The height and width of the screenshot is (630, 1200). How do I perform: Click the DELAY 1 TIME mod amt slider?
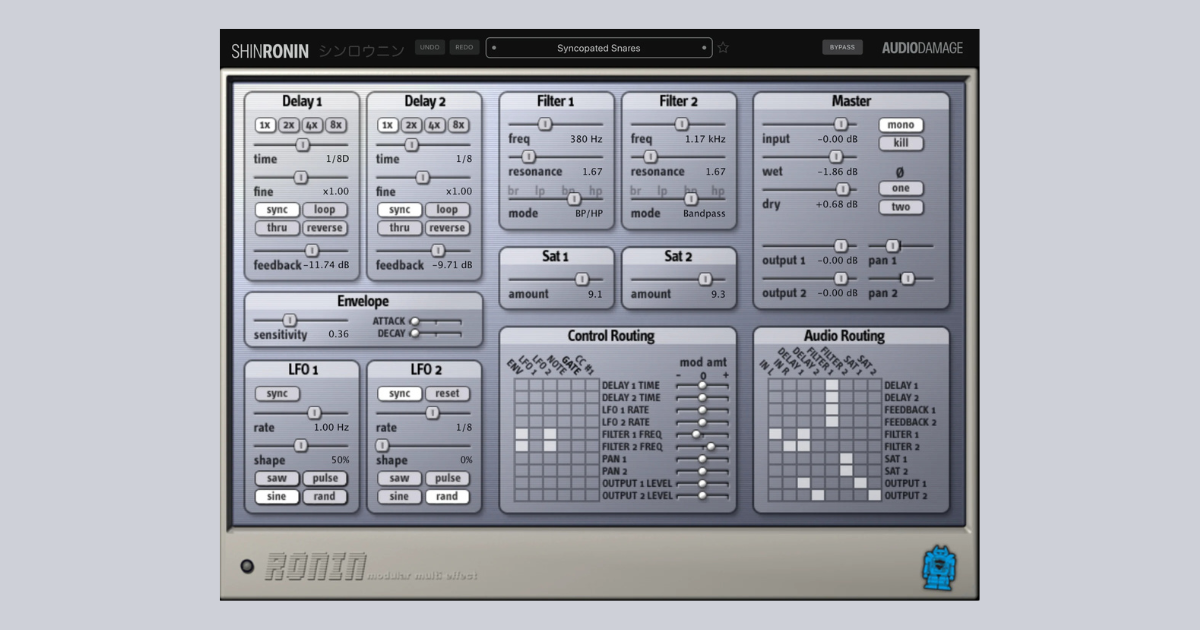(x=702, y=385)
